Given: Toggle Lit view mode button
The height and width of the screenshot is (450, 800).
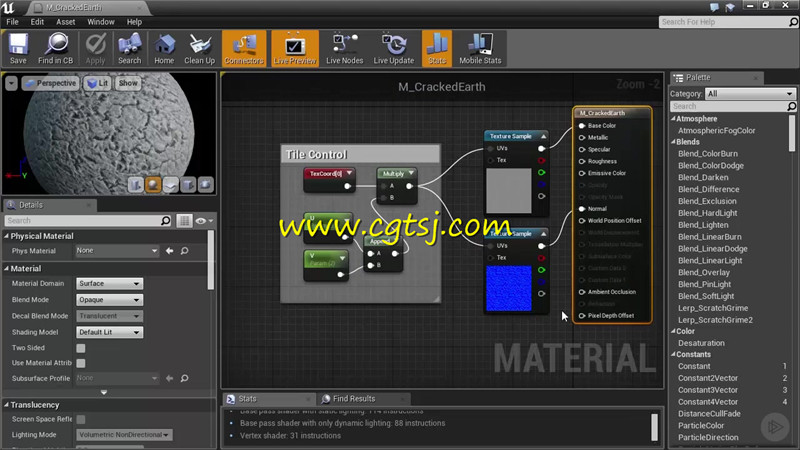Looking at the screenshot, I should pyautogui.click(x=97, y=83).
